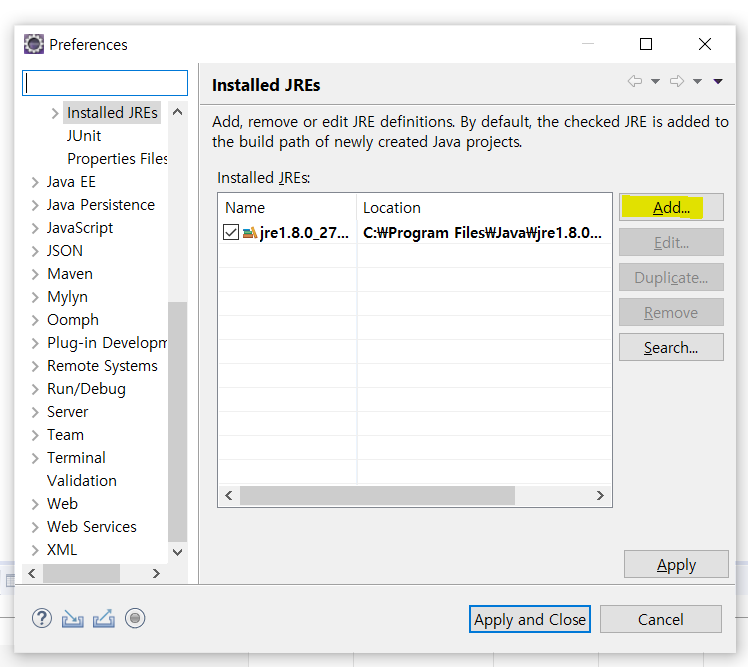The image size is (748, 667).
Task: Click the tree horizontal scroll-right arrow
Action: [x=156, y=573]
